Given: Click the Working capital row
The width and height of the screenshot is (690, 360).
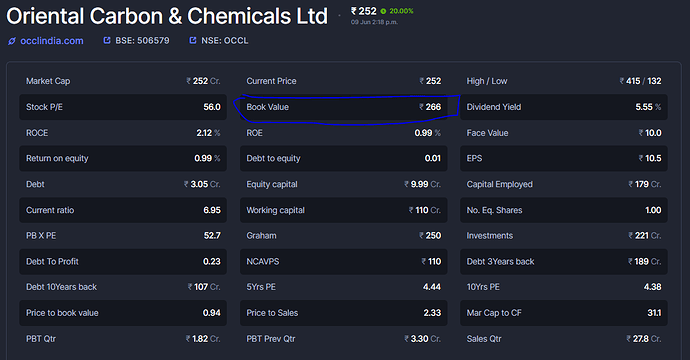Looking at the screenshot, I should coord(344,210).
